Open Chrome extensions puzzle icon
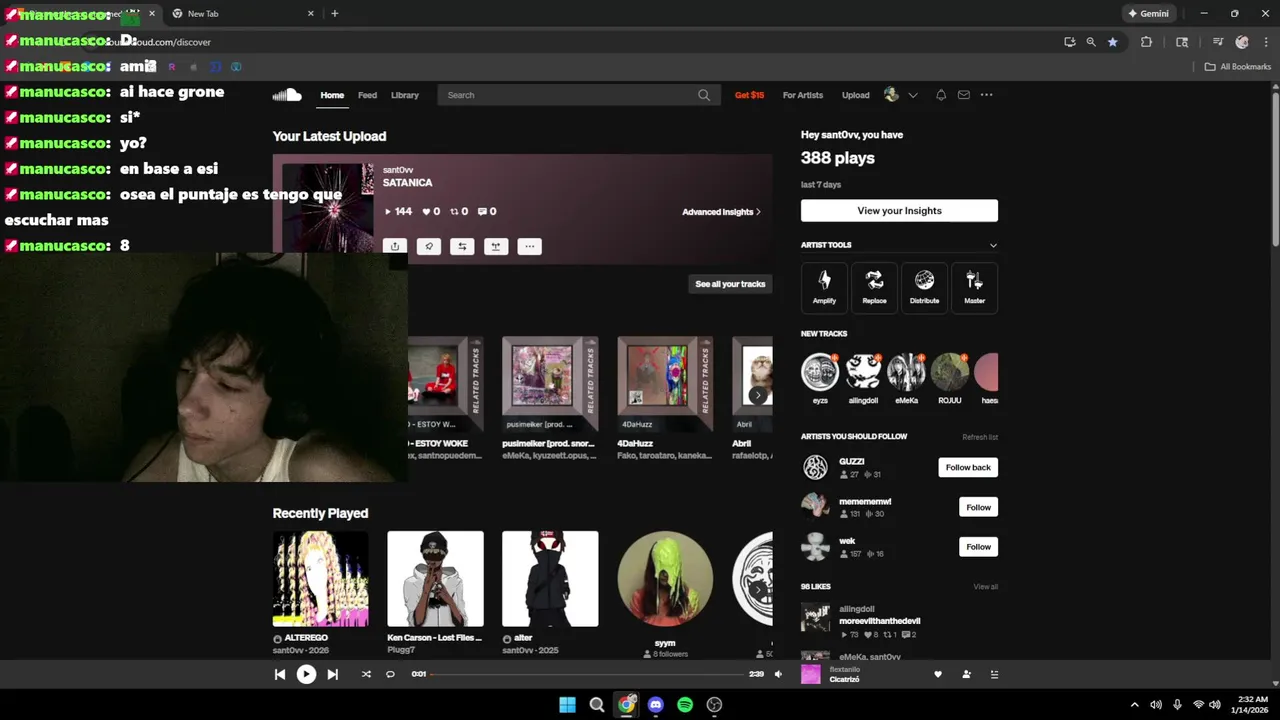1280x720 pixels. click(x=1146, y=42)
